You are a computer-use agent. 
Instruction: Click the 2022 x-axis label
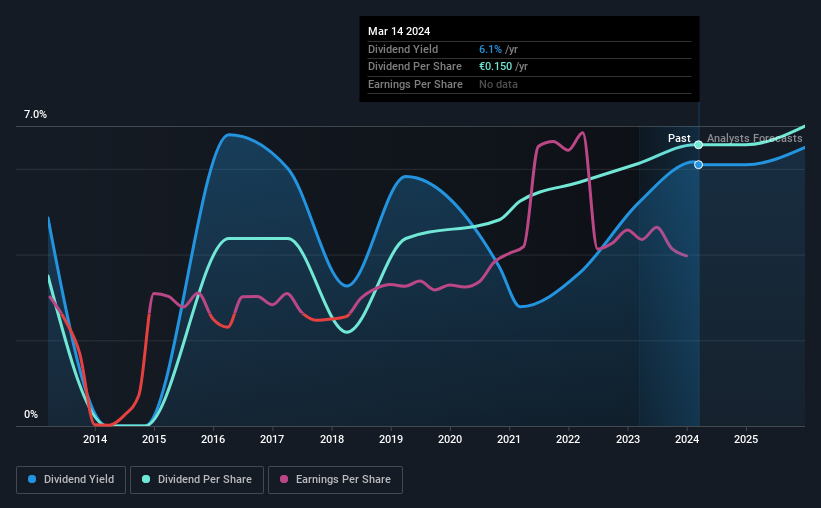pos(568,439)
